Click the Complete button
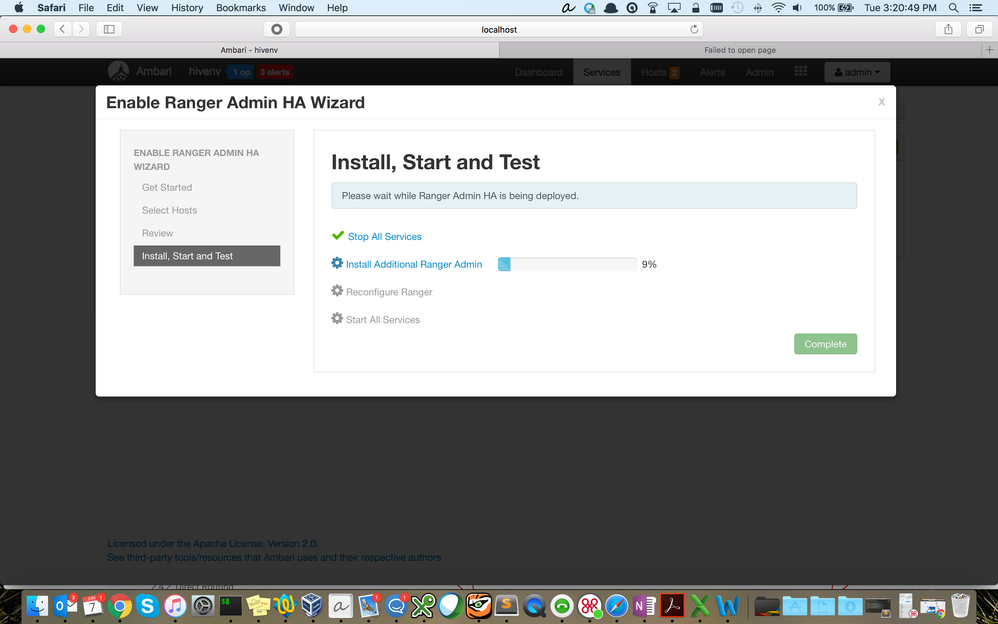998x624 pixels. 826,344
